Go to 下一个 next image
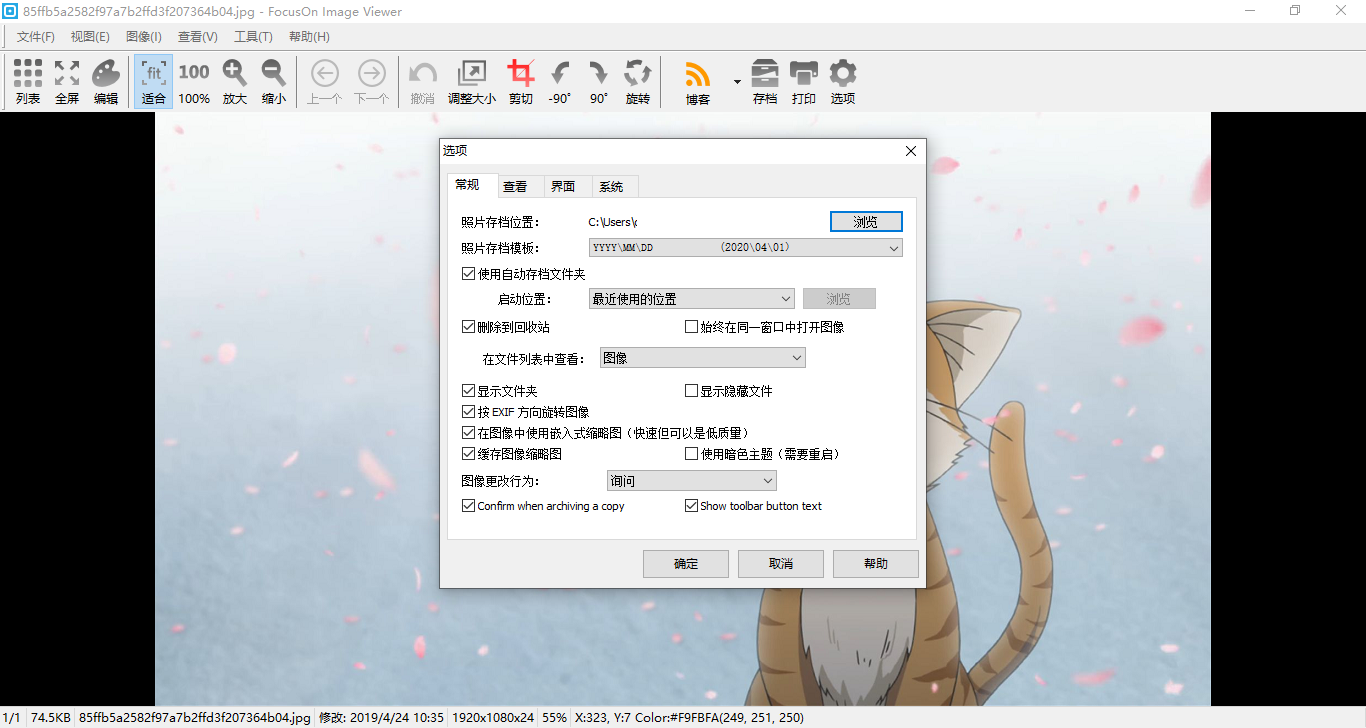Image resolution: width=1366 pixels, height=728 pixels. pos(372,81)
